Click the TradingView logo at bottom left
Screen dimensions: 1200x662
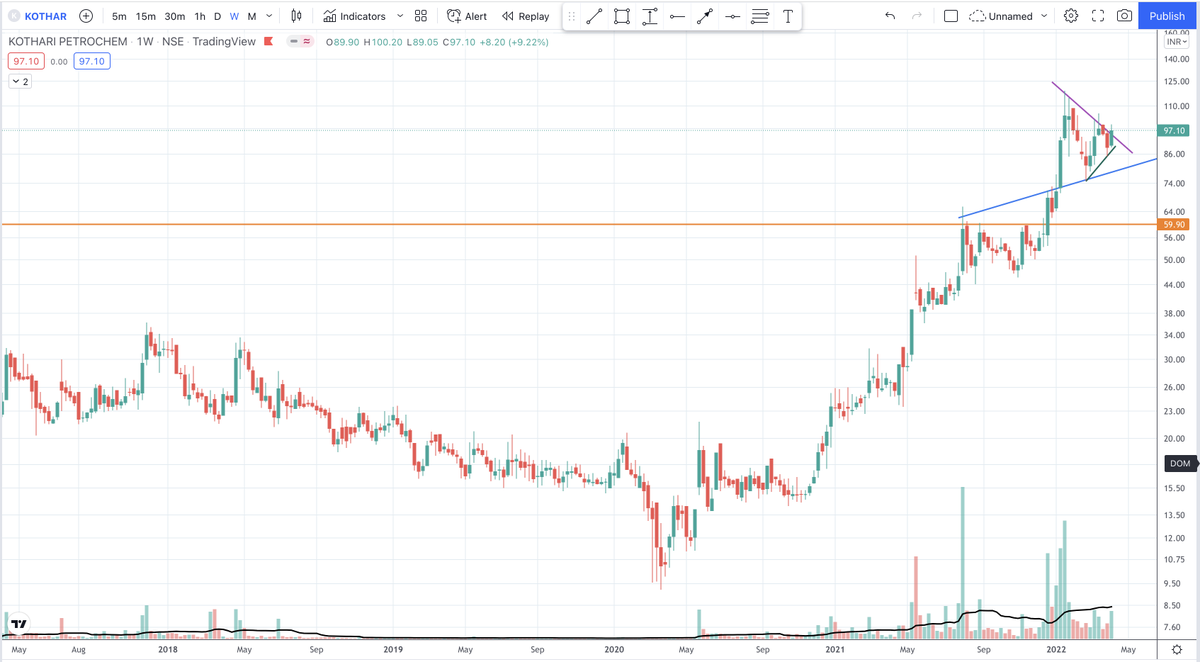(x=18, y=624)
